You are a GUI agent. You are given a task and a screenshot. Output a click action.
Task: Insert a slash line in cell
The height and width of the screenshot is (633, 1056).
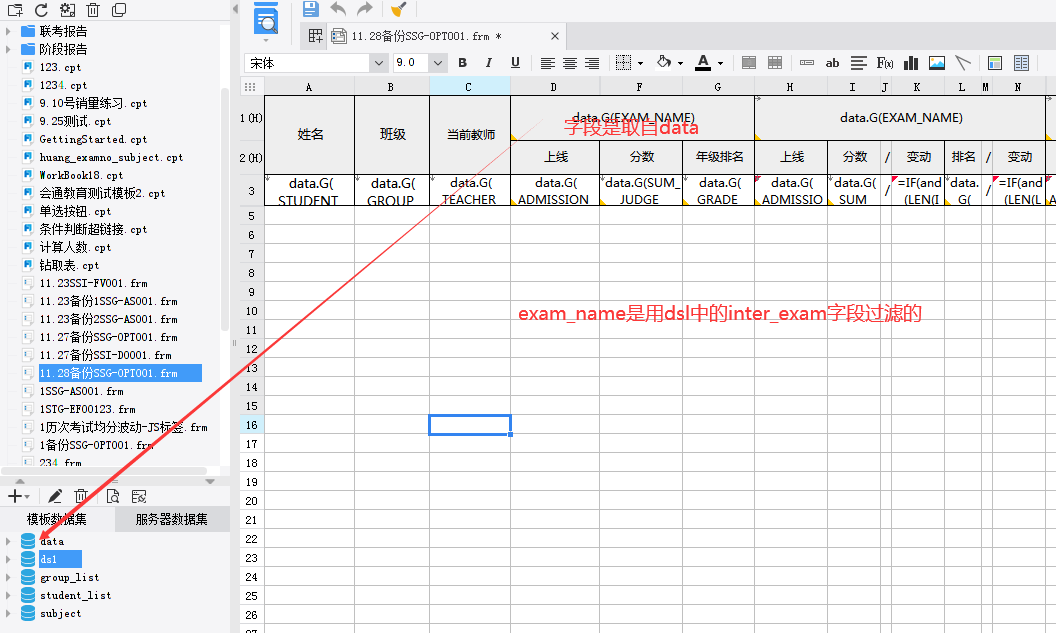963,63
